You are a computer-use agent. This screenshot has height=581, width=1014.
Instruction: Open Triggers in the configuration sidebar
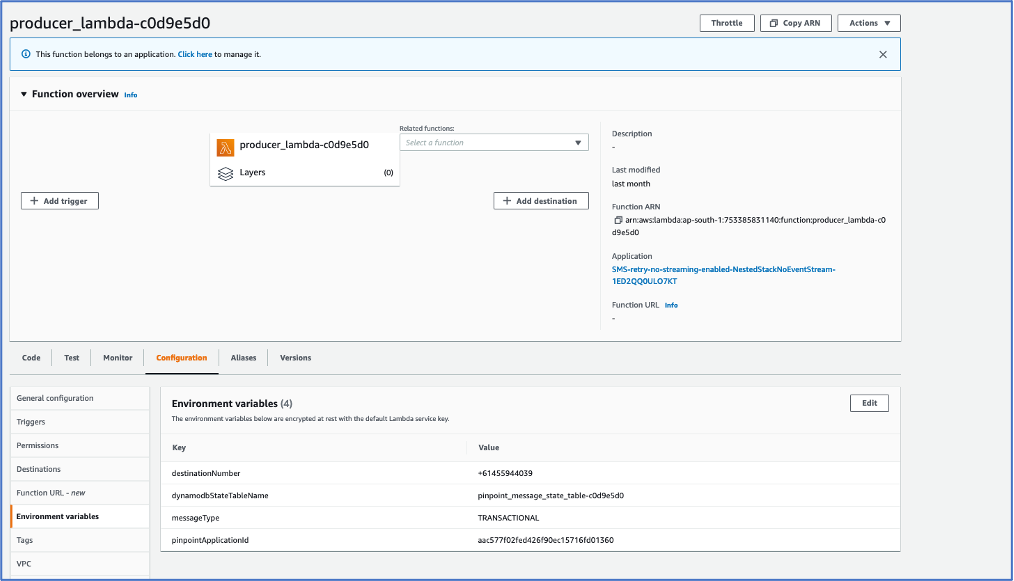coord(80,422)
